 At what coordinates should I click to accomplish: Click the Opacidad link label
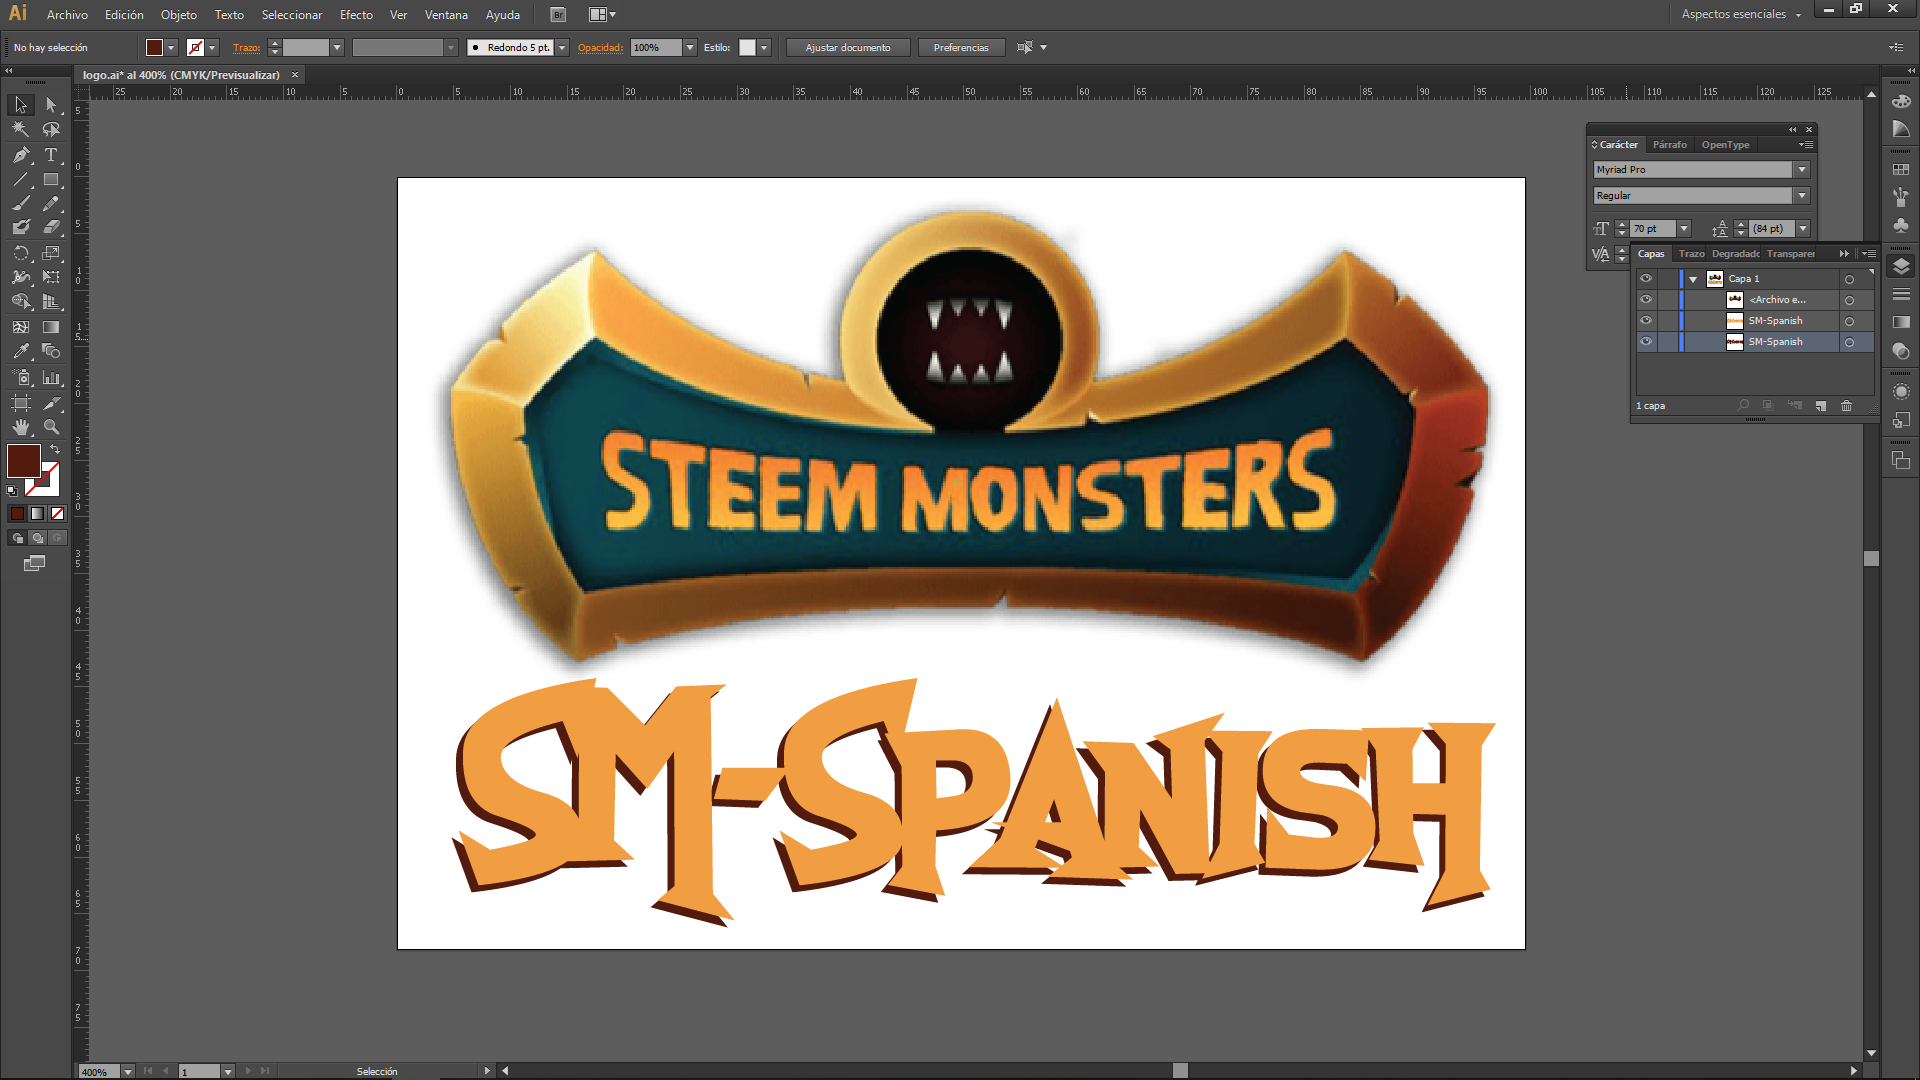coord(600,48)
